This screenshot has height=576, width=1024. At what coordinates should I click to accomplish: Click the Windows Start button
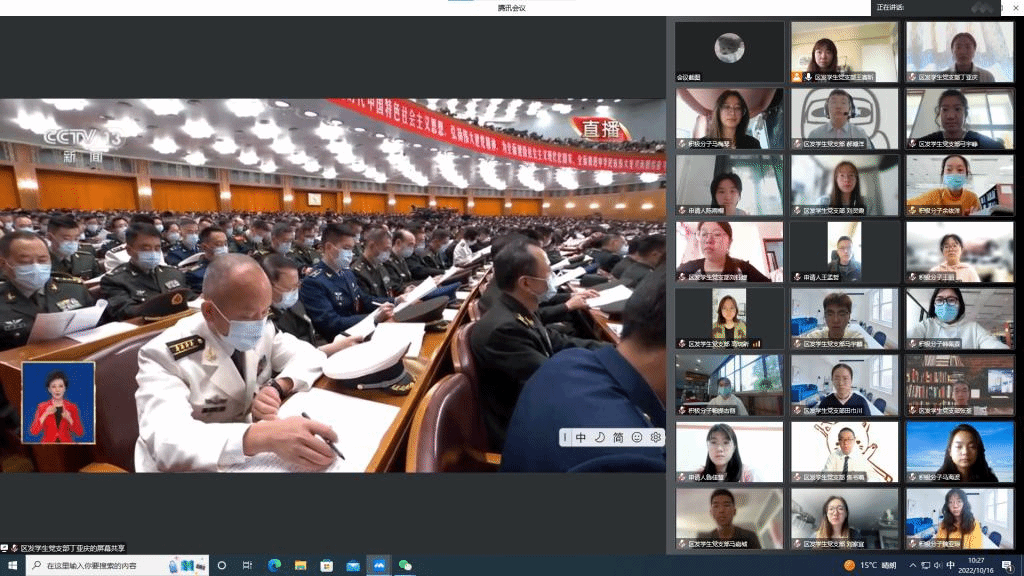10,565
